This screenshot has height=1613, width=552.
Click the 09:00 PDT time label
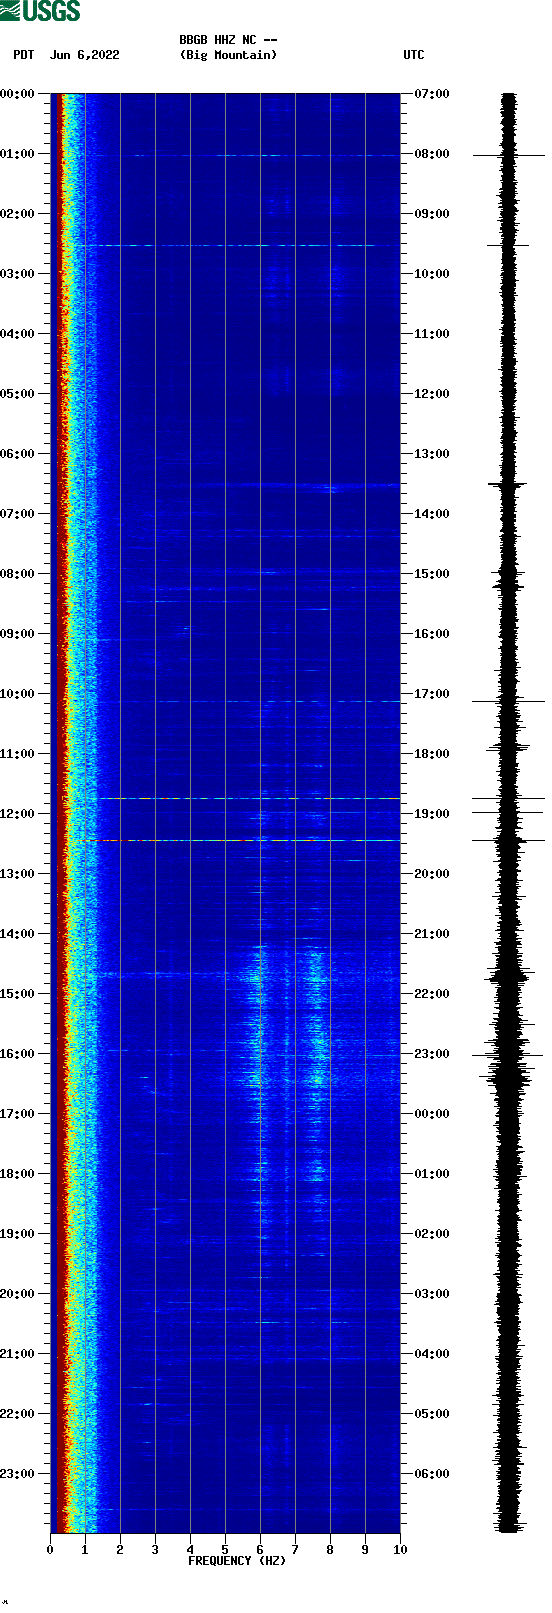(x=18, y=634)
